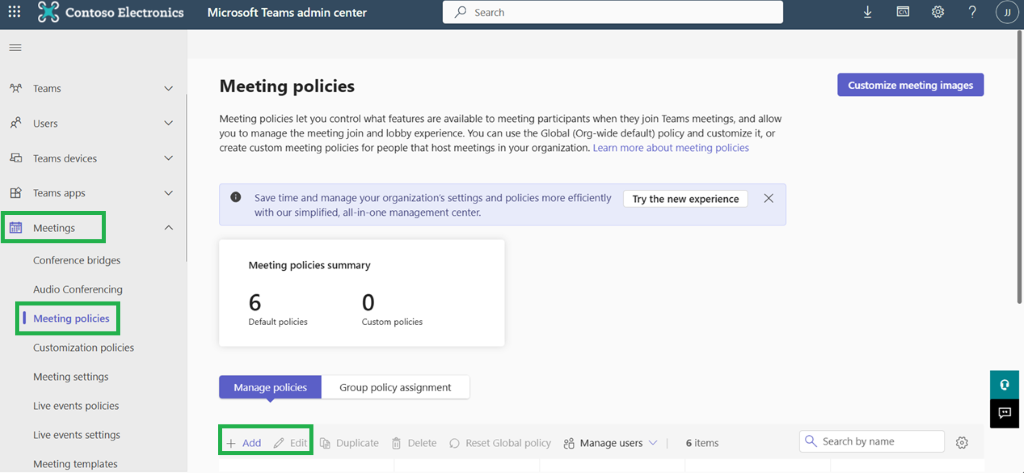
Task: Switch to Group policy assignment tab
Action: 395,387
